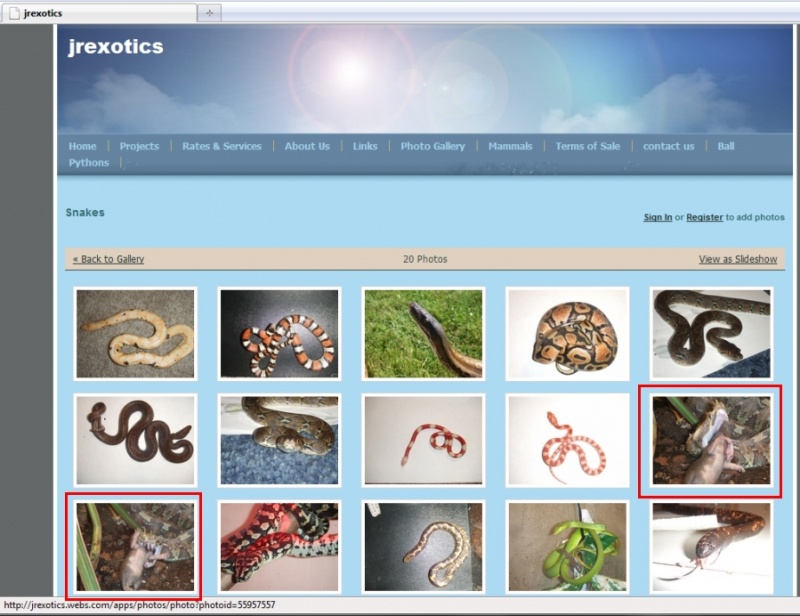
Task: Open the snake on green grass photo
Action: (423, 334)
